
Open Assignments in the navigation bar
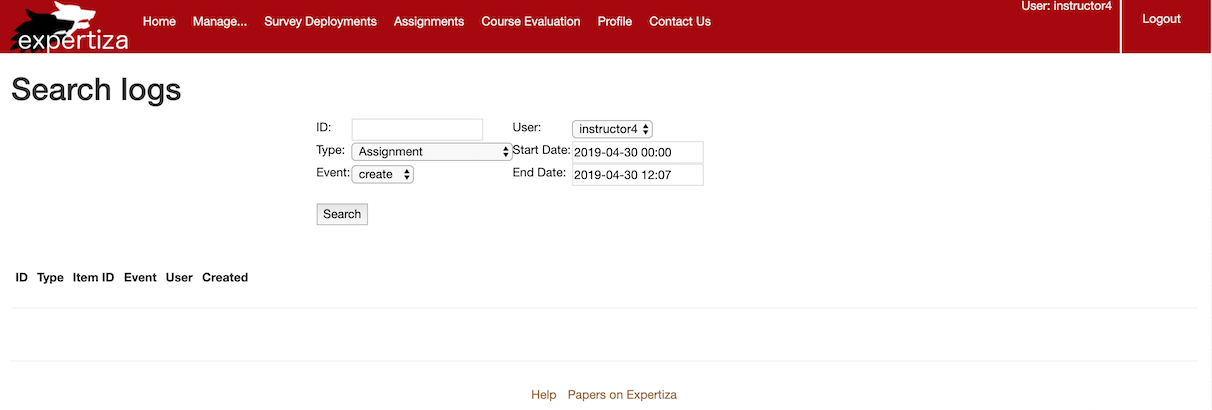[429, 21]
